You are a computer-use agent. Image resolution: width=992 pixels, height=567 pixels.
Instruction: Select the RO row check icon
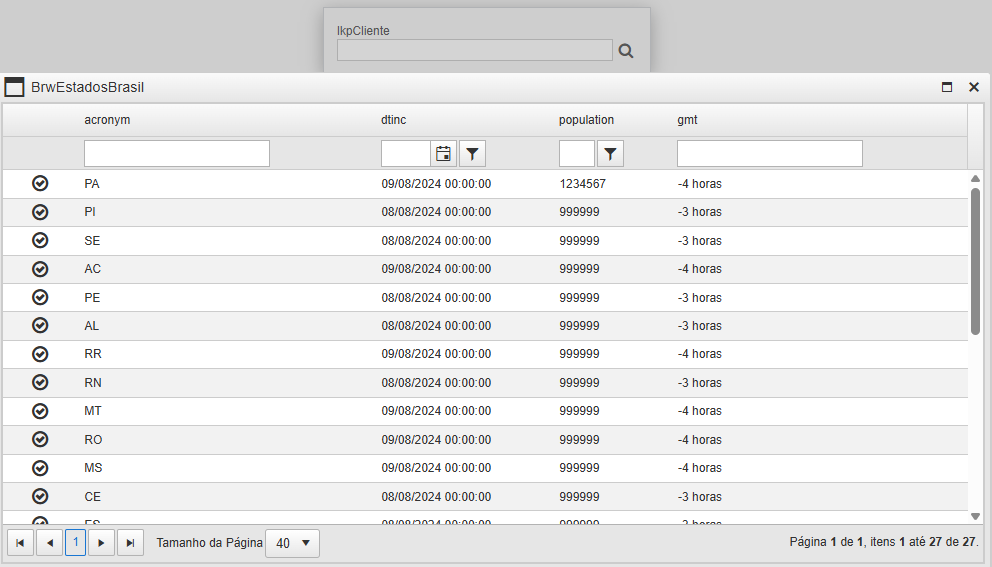click(40, 439)
